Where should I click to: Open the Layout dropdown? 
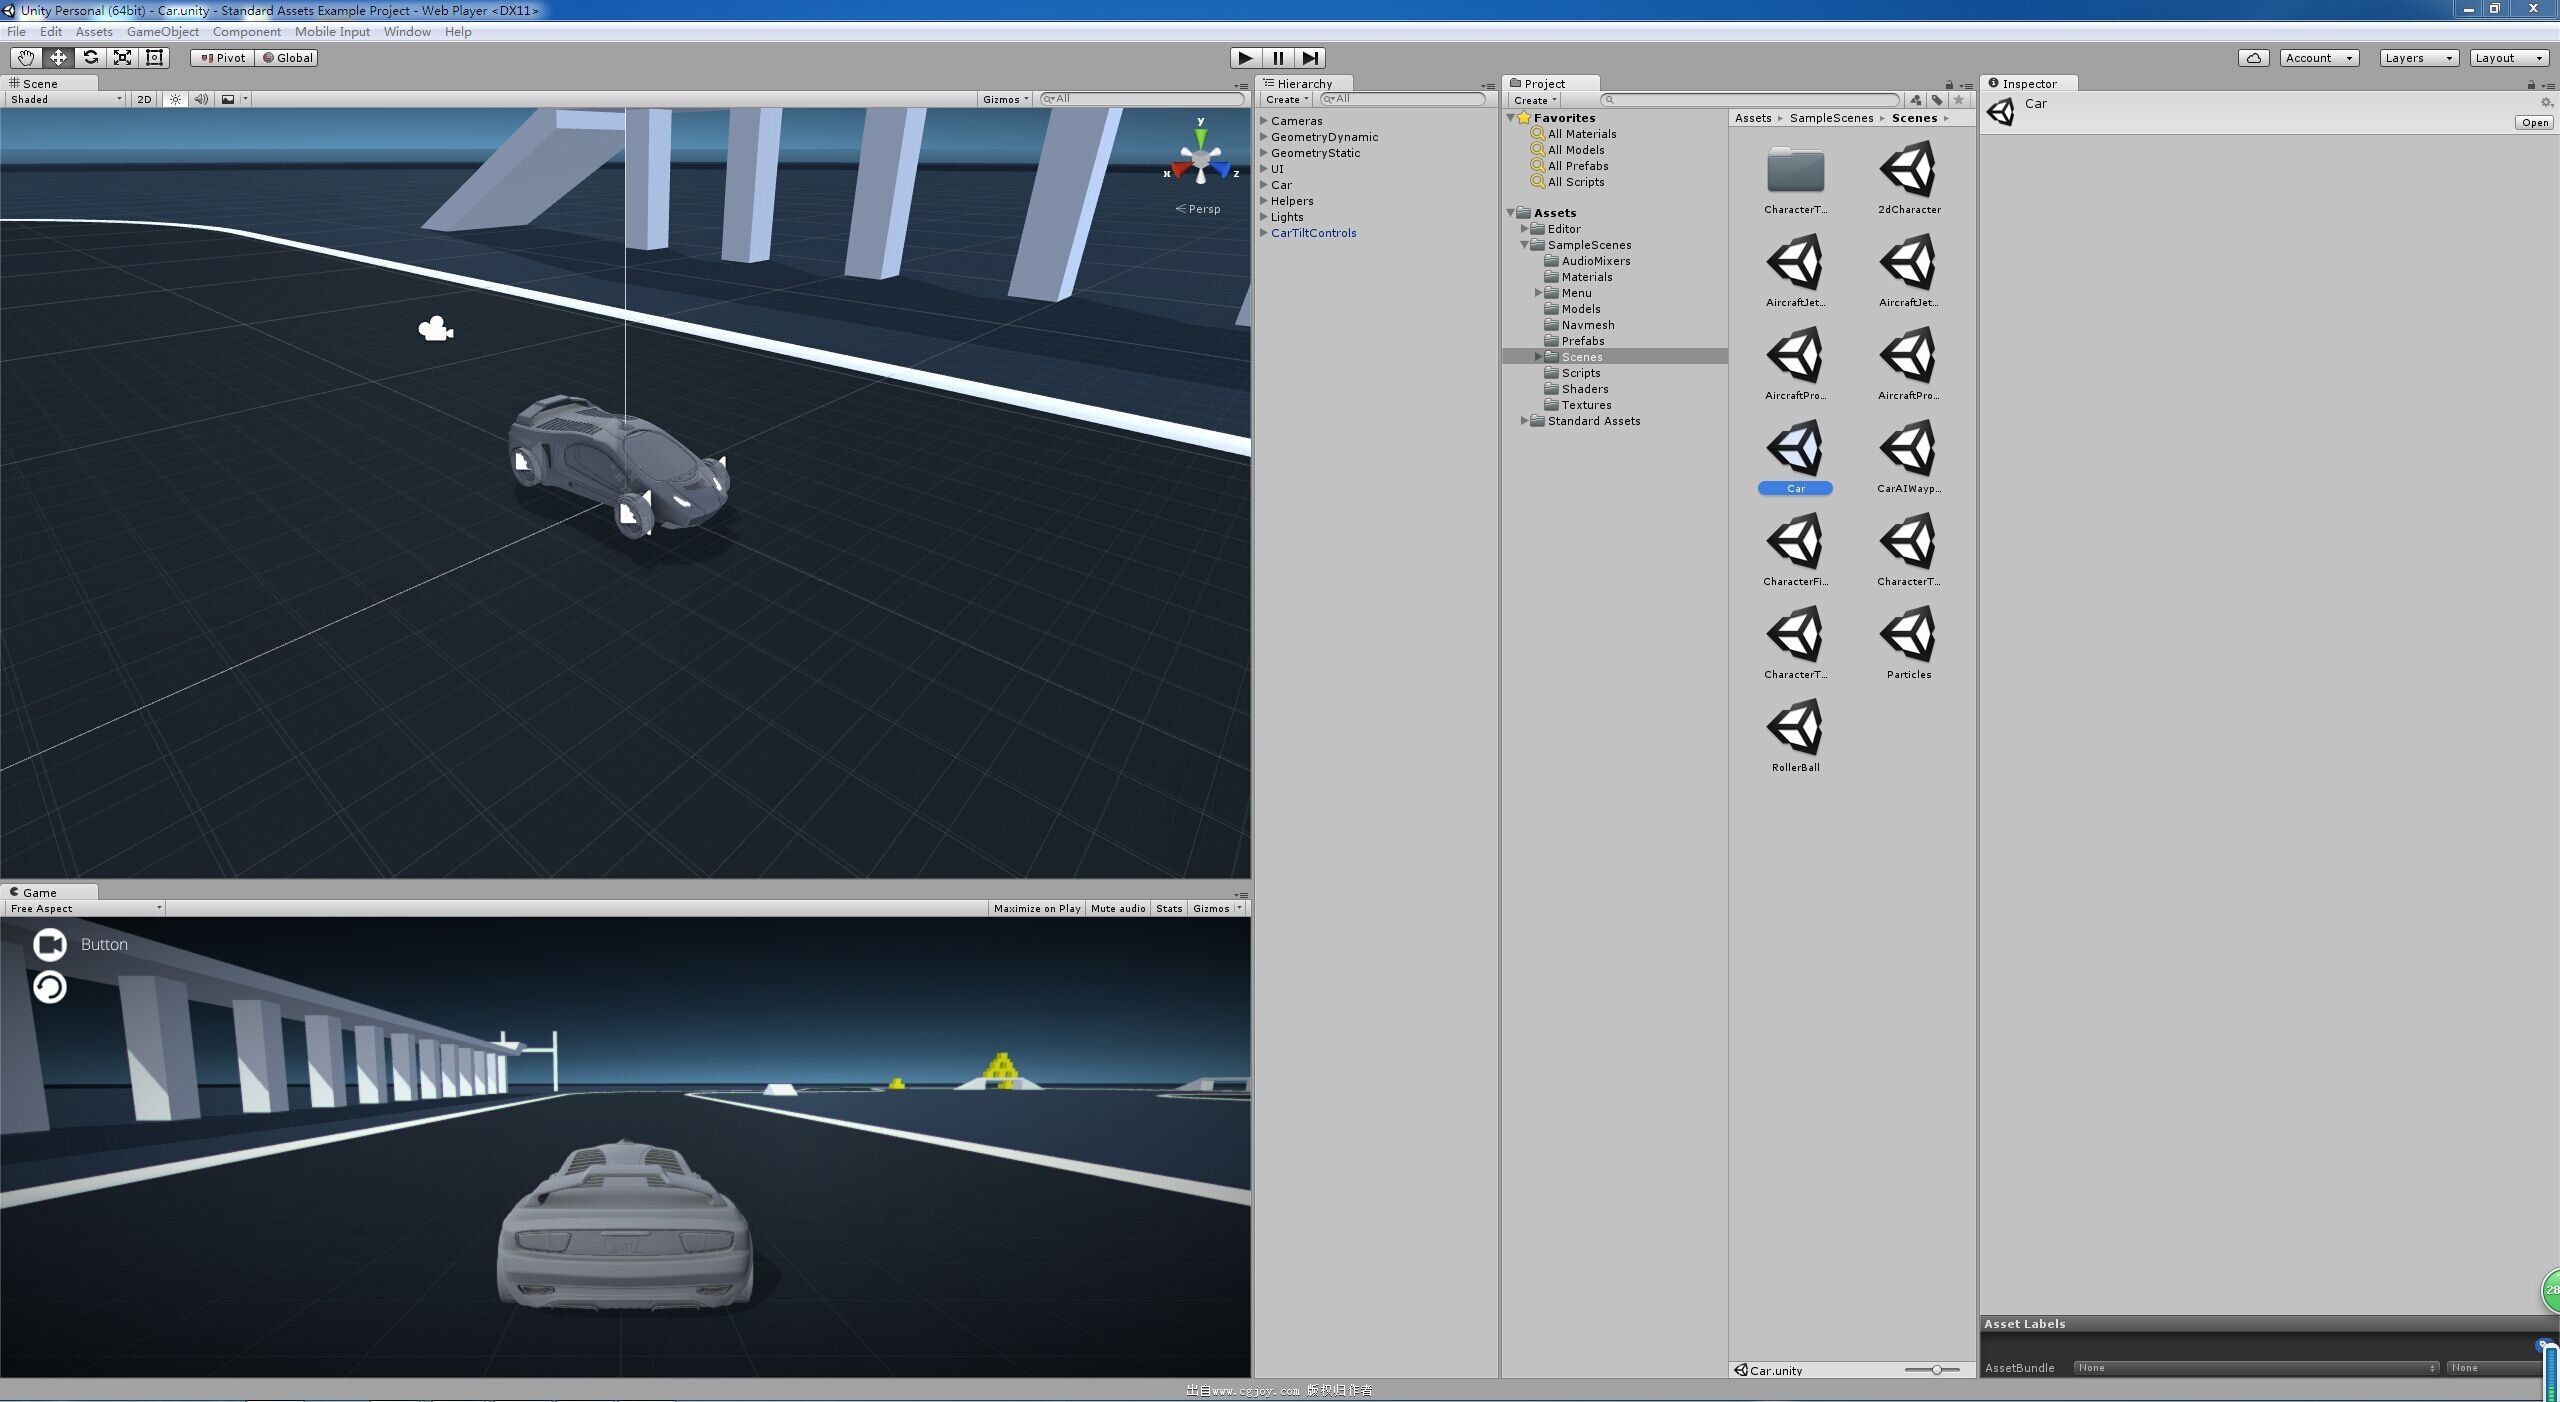point(2509,58)
